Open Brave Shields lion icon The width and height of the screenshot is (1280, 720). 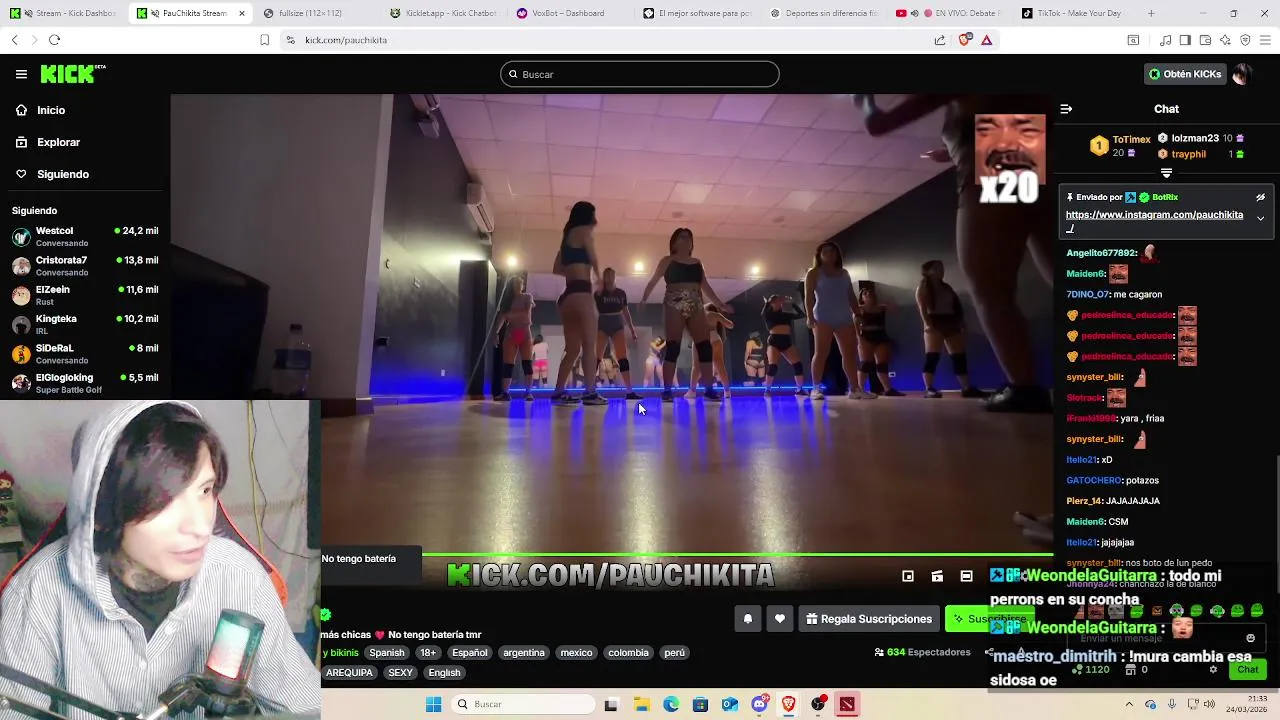coord(964,40)
